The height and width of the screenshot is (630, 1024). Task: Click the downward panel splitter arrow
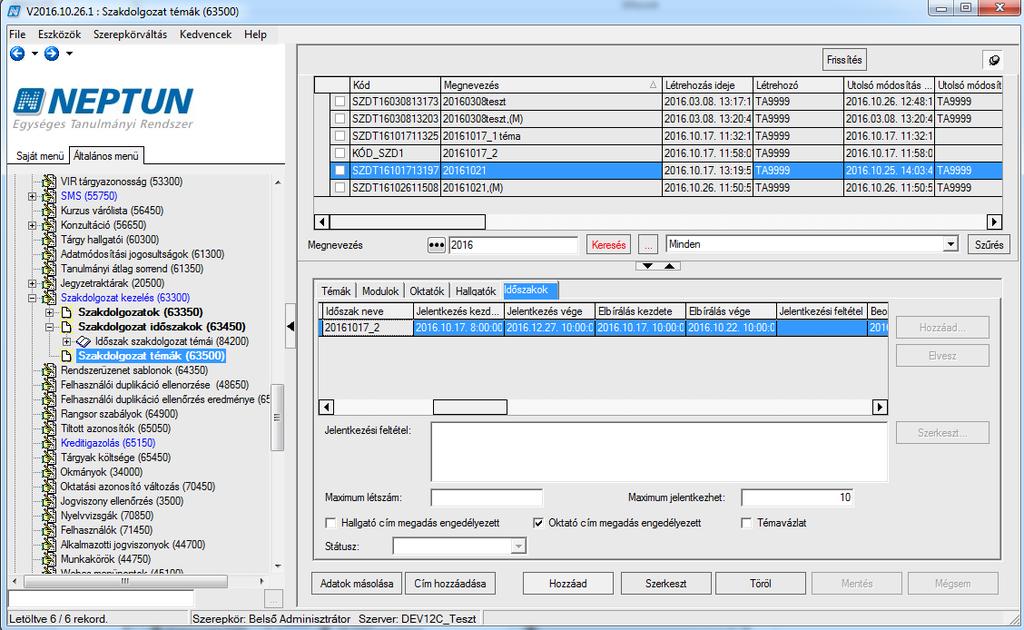[647, 266]
